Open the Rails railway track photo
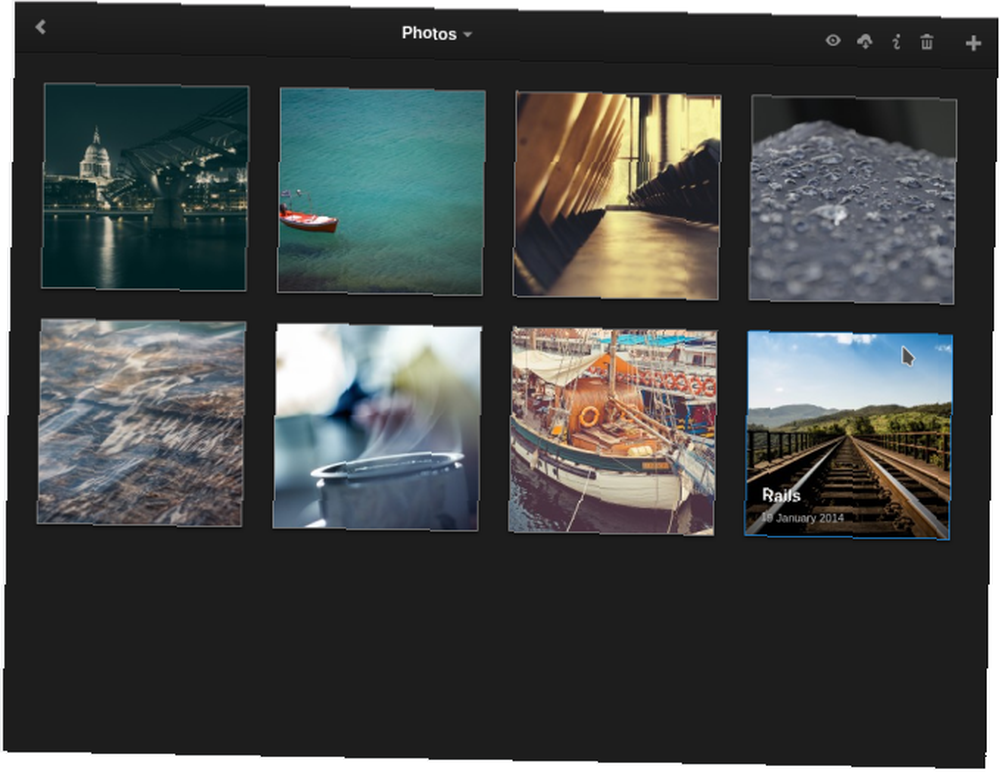This screenshot has width=1000, height=773. point(848,436)
